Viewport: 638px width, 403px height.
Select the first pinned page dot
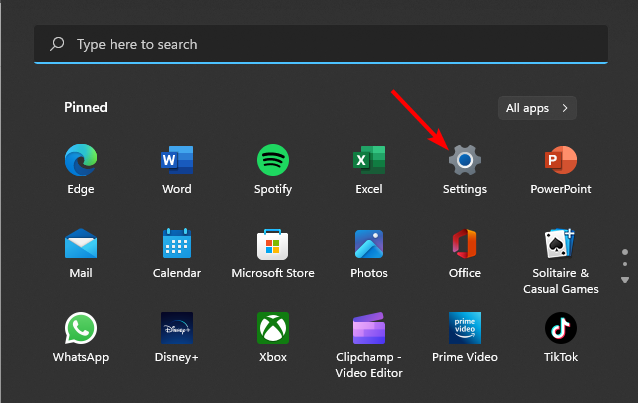click(625, 252)
